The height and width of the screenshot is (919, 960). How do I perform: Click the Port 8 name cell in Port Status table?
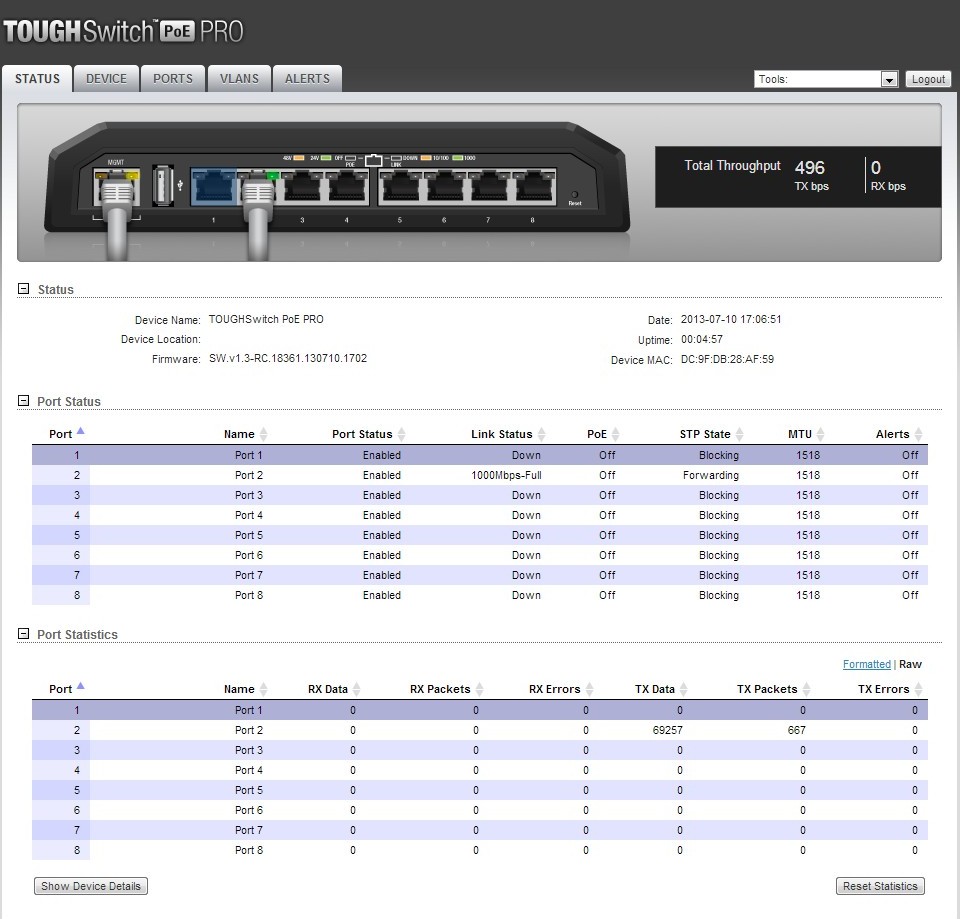[249, 595]
